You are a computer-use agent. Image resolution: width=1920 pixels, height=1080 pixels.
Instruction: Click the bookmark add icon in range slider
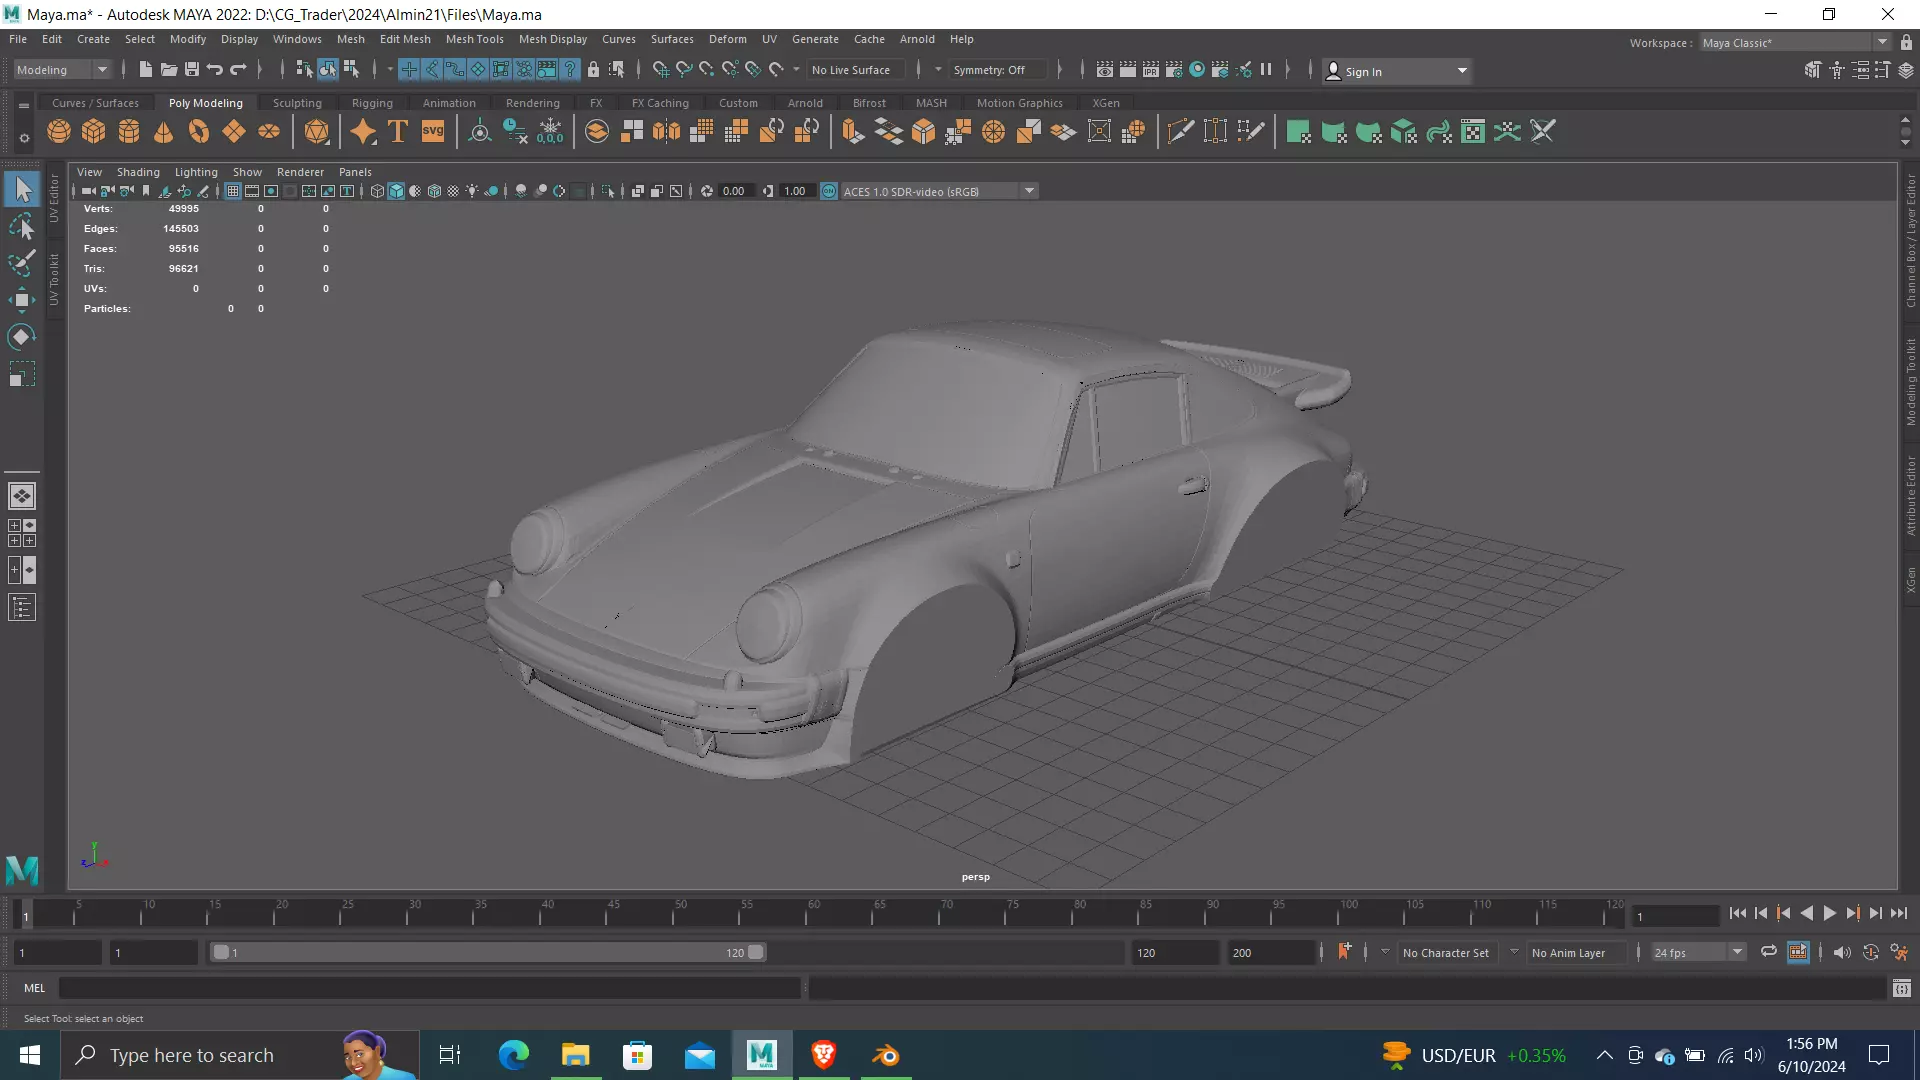[x=1344, y=952]
